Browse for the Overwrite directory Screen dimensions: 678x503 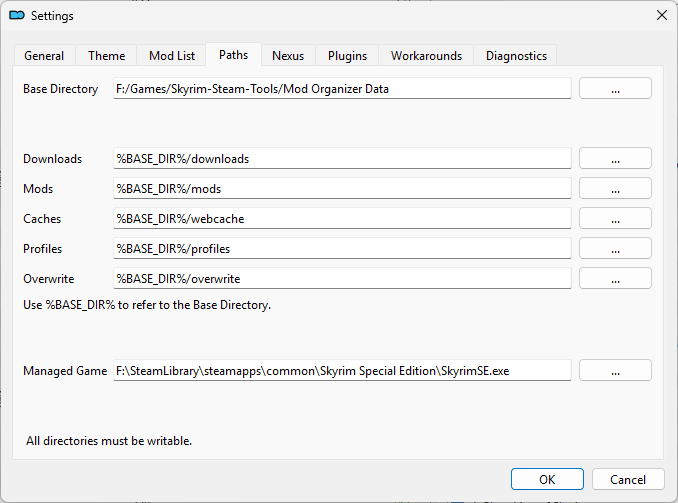coord(615,279)
